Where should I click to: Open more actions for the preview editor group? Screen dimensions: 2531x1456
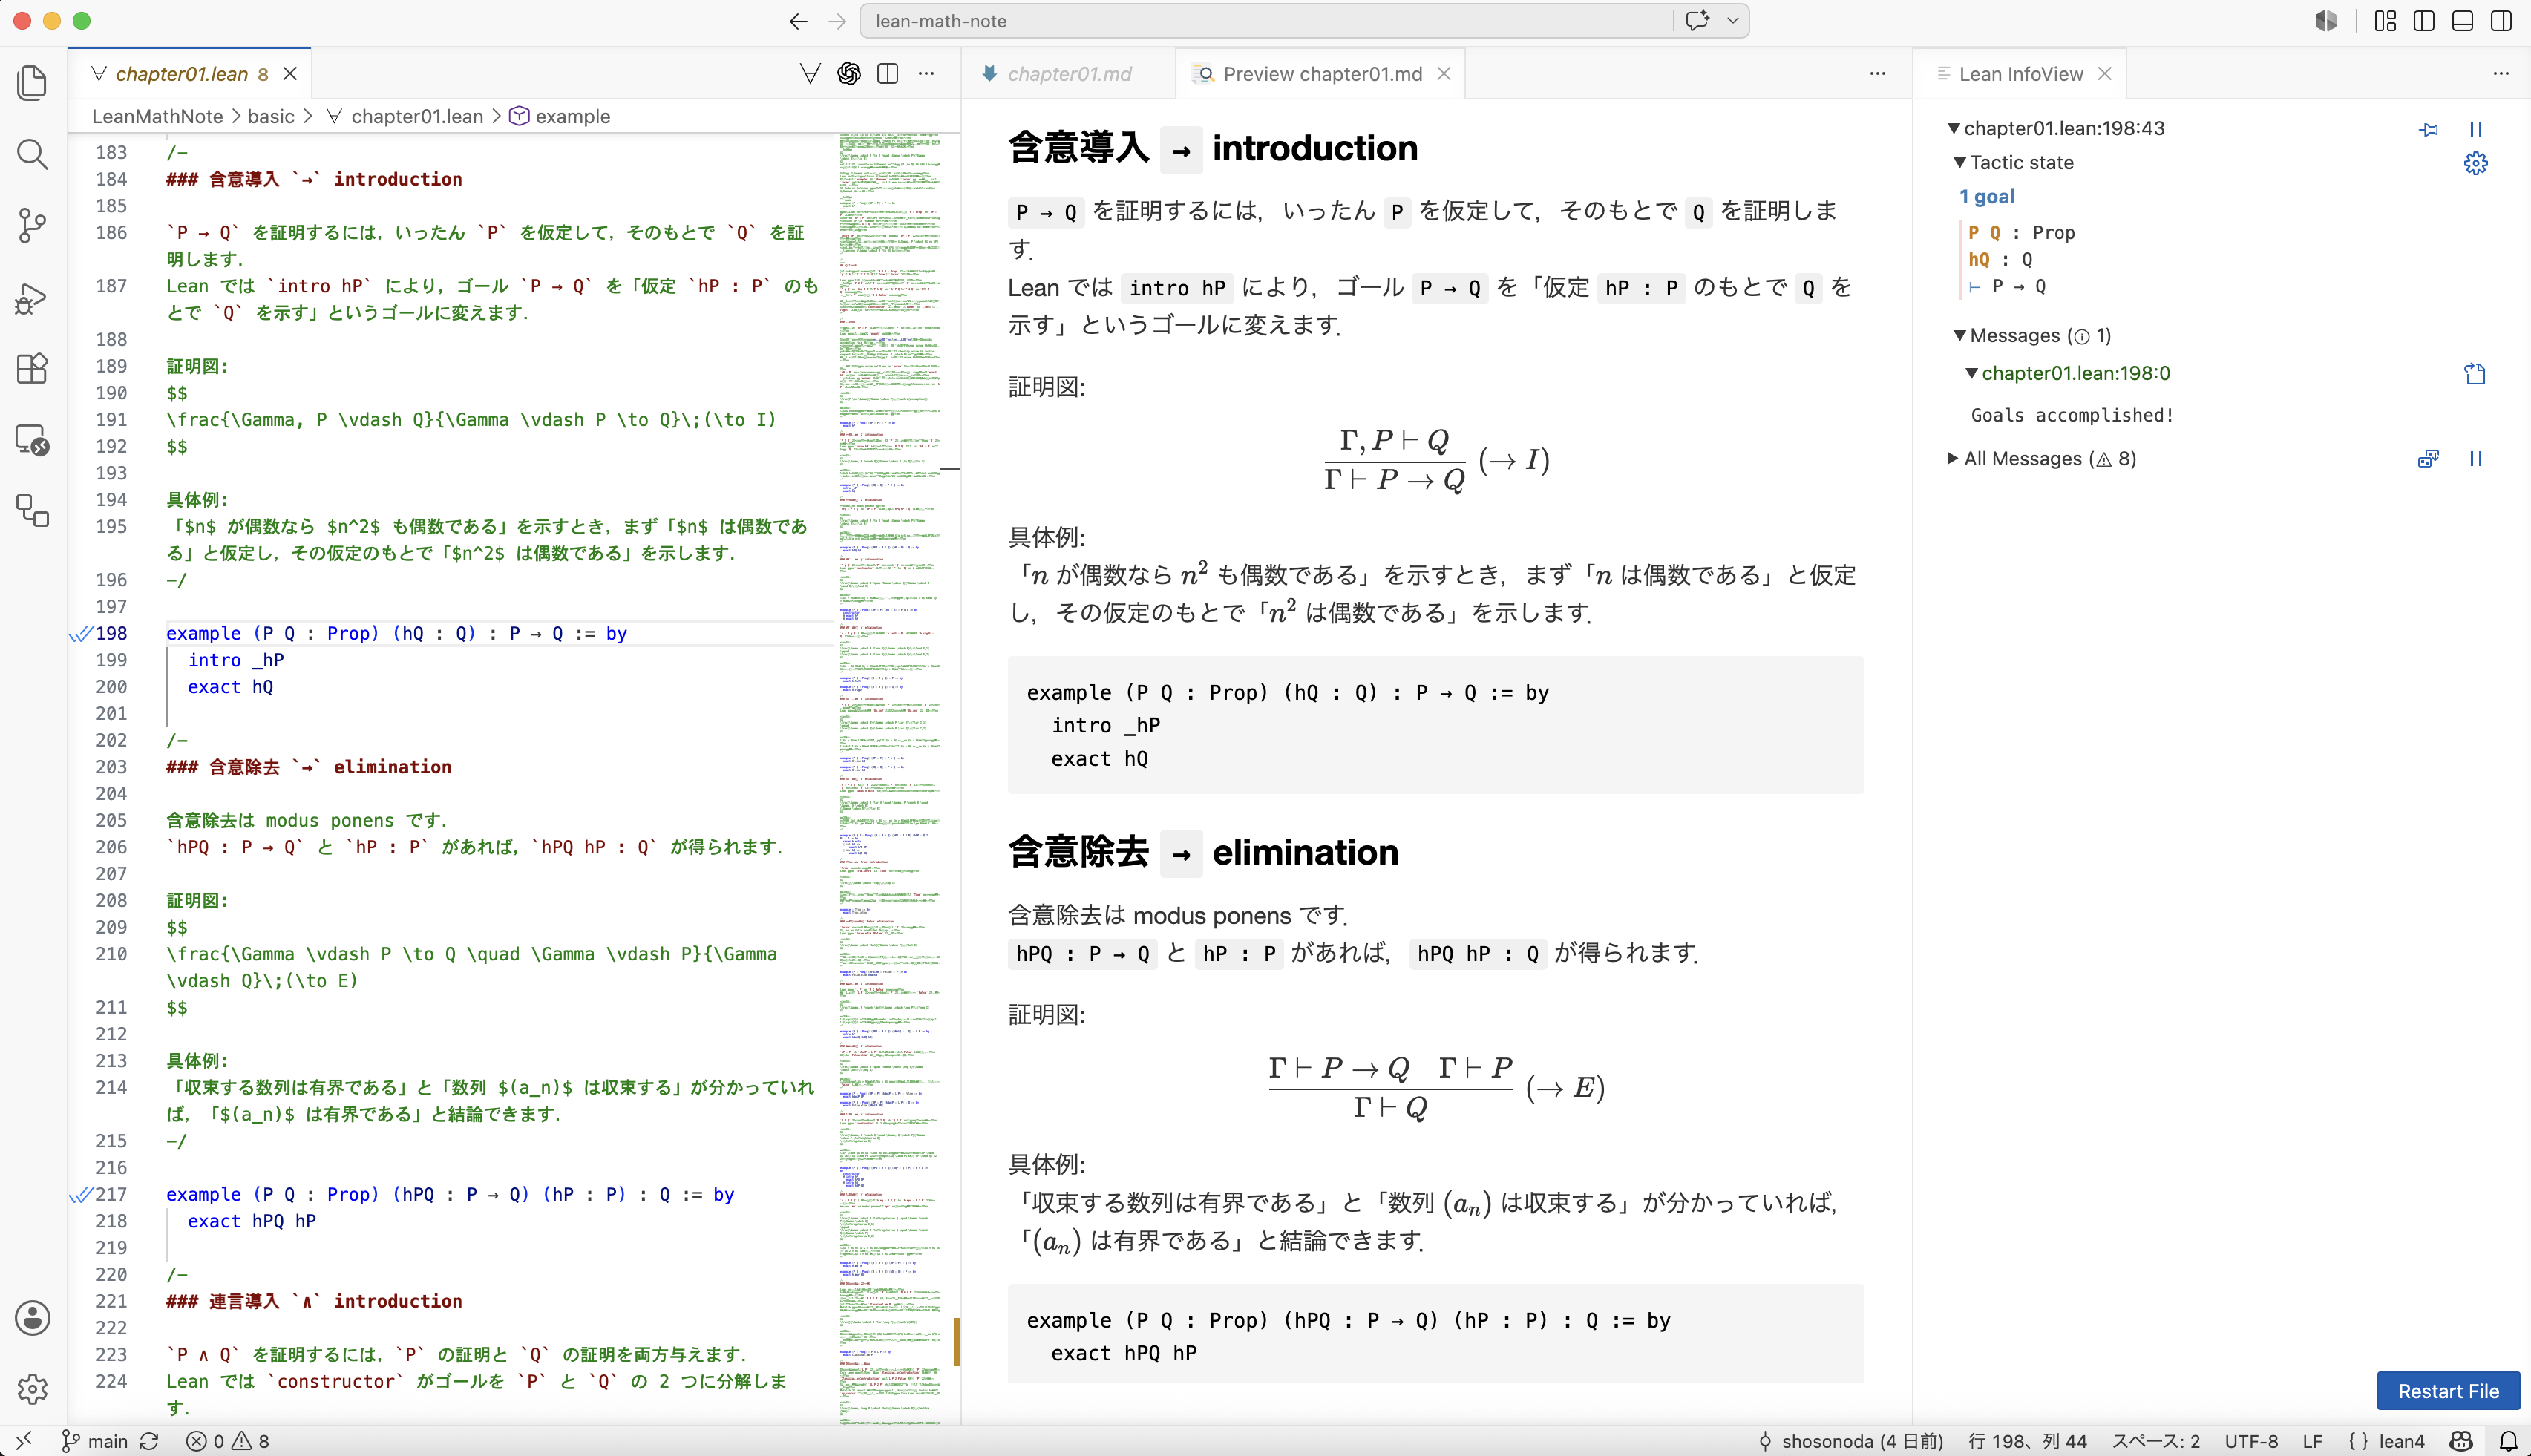(x=1877, y=74)
